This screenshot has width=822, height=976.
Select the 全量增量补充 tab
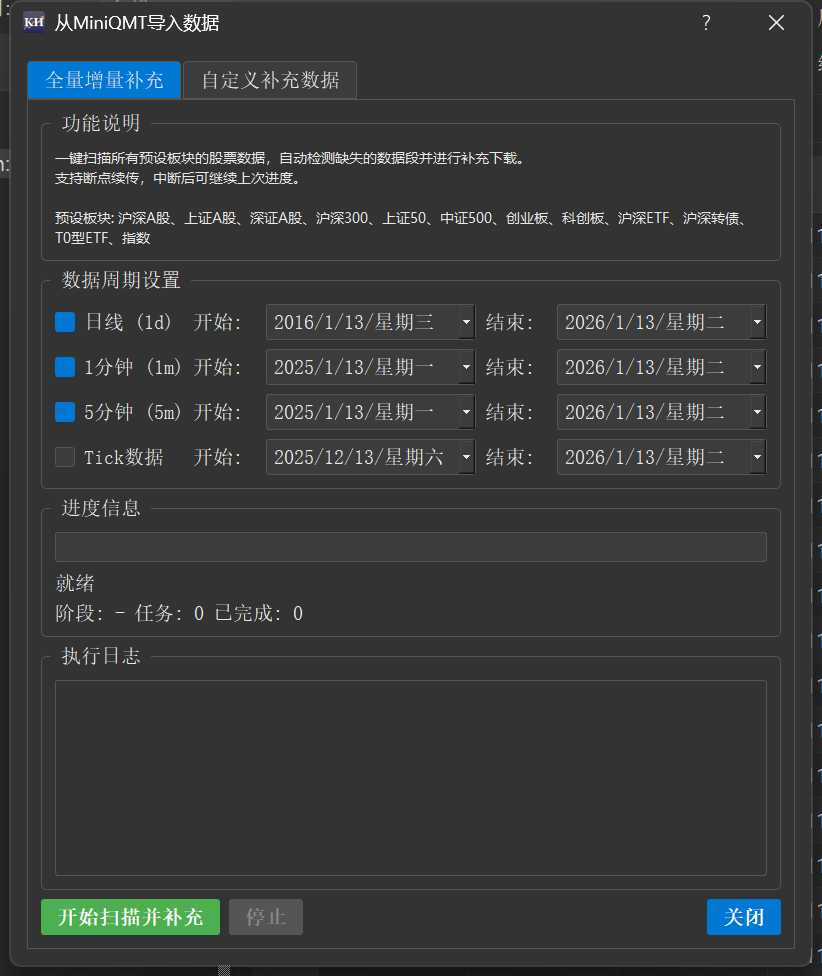coord(104,80)
